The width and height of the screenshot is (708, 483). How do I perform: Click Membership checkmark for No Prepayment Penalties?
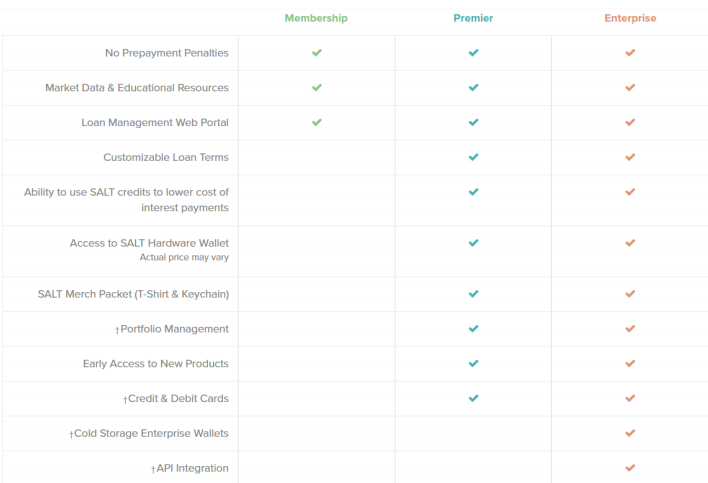click(x=317, y=52)
